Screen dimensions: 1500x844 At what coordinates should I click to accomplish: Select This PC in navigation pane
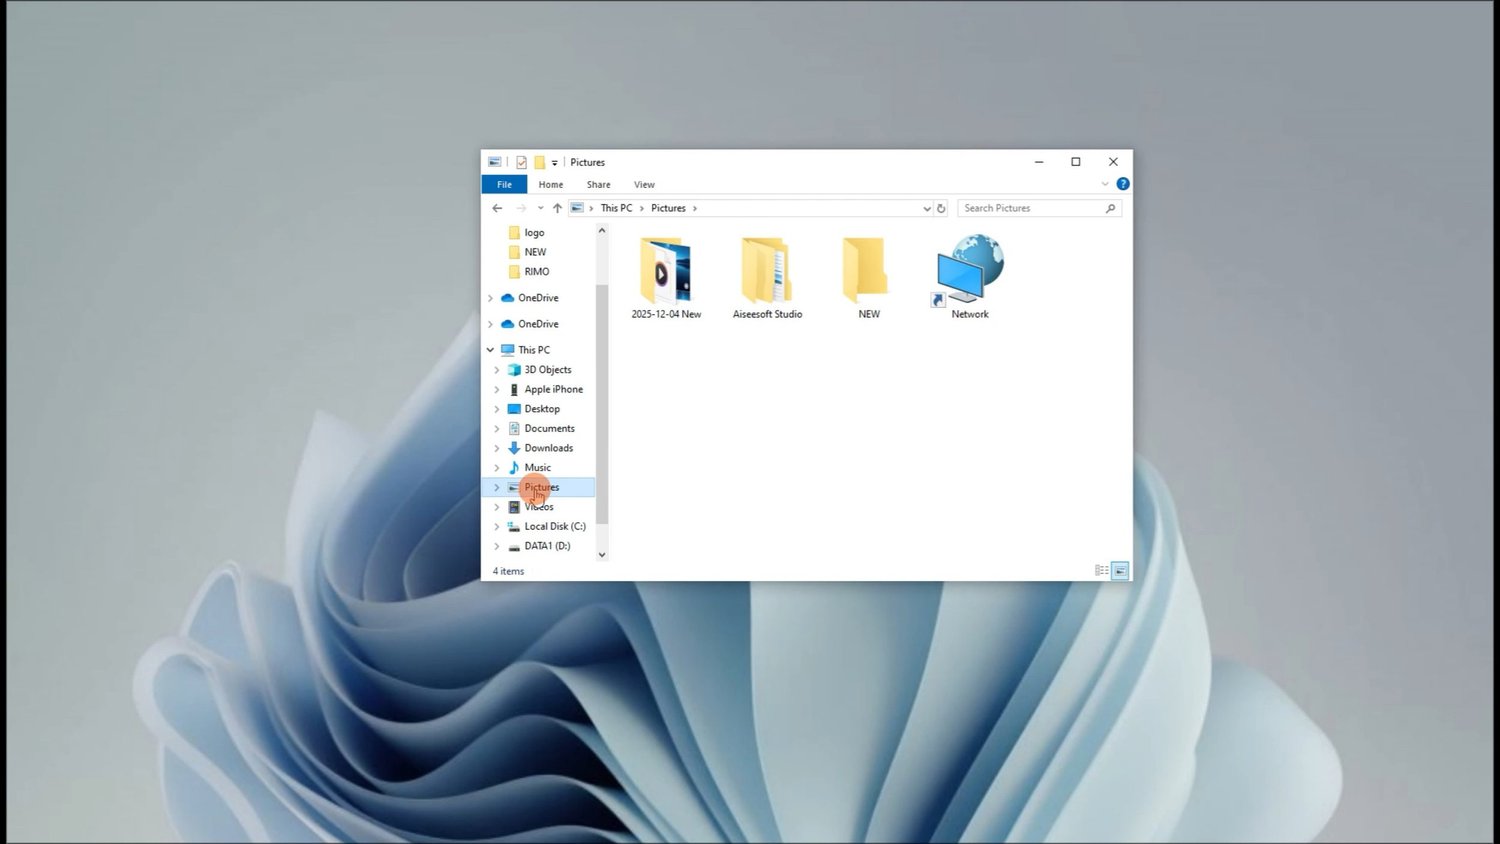pos(534,350)
